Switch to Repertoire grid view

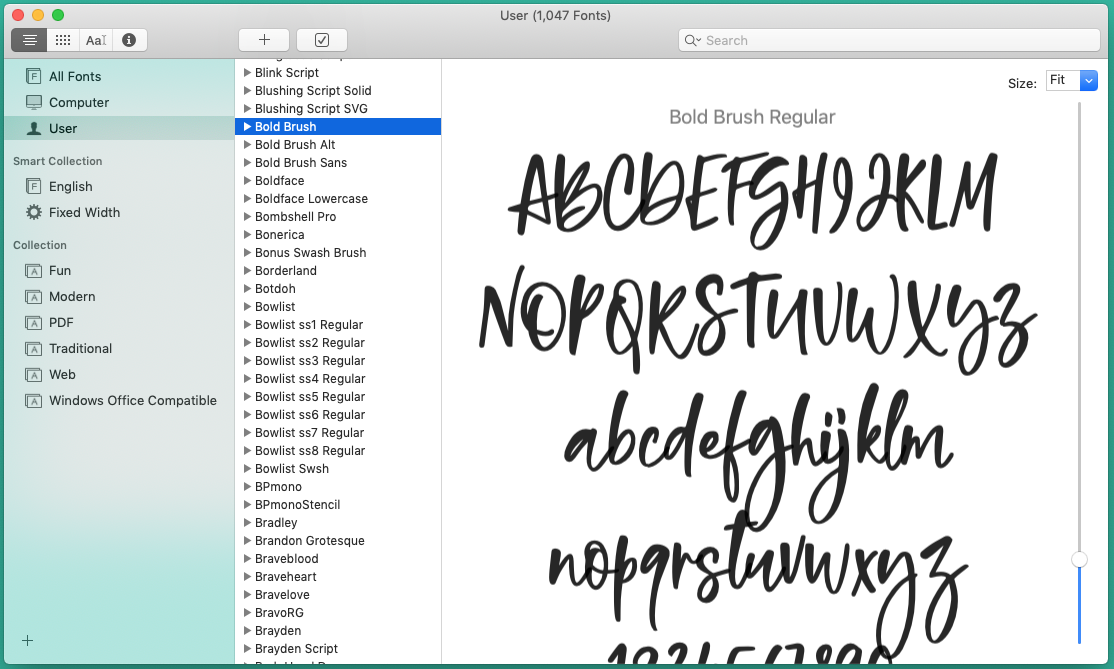[63, 40]
